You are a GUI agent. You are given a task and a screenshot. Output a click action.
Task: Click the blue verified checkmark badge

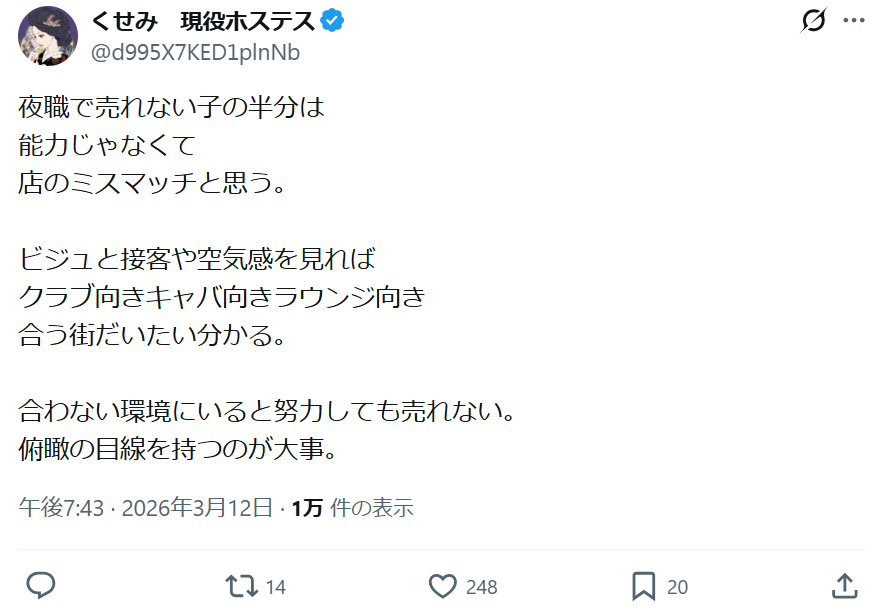point(333,18)
